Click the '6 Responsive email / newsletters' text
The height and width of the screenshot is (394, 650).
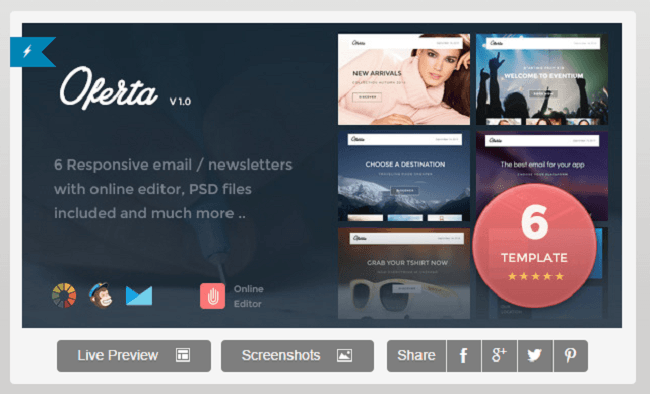tap(173, 165)
